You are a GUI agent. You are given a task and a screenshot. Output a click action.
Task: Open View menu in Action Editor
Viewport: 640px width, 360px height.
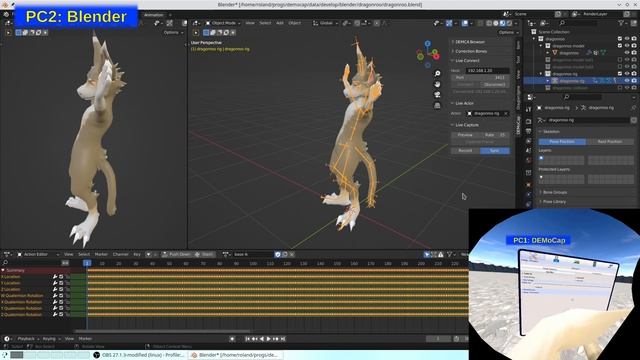[x=69, y=254]
